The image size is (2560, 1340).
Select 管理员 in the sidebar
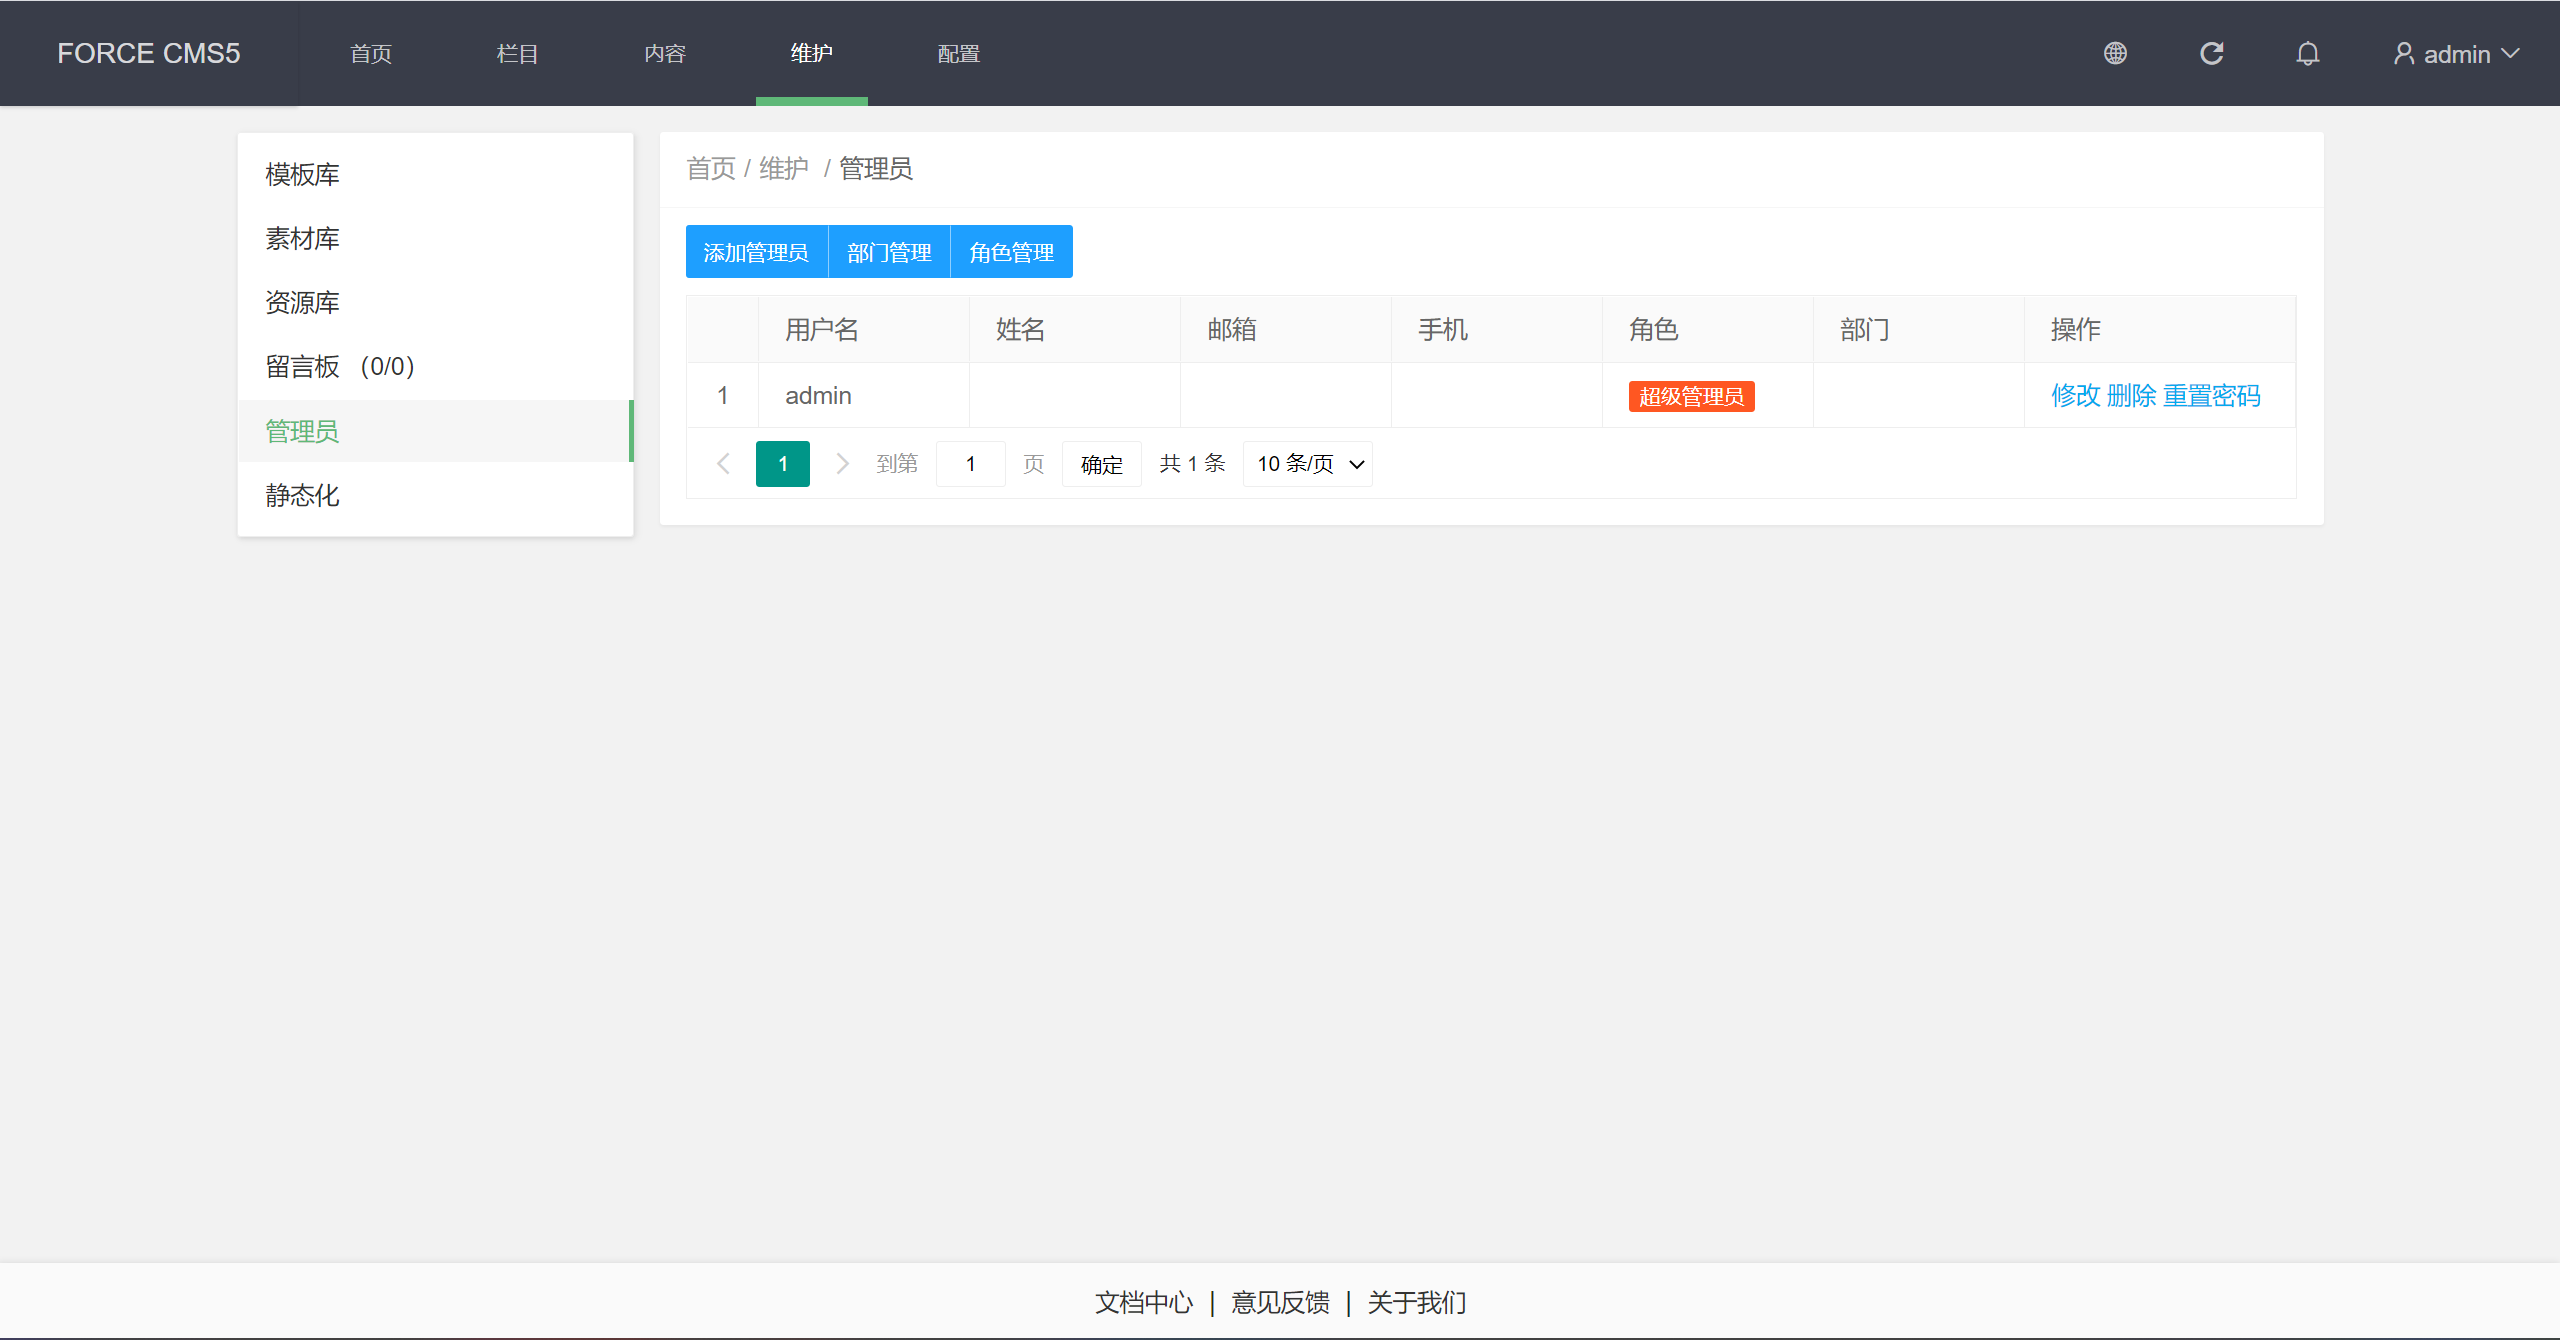435,431
